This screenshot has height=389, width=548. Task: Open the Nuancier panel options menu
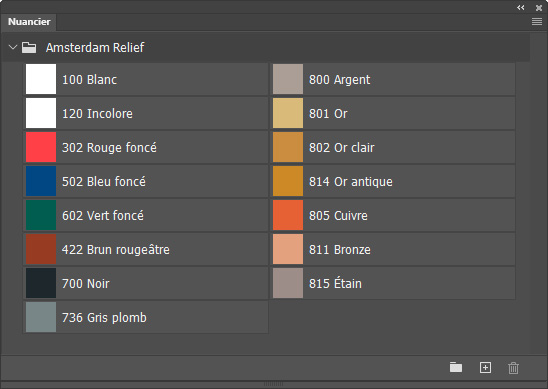pos(537,22)
